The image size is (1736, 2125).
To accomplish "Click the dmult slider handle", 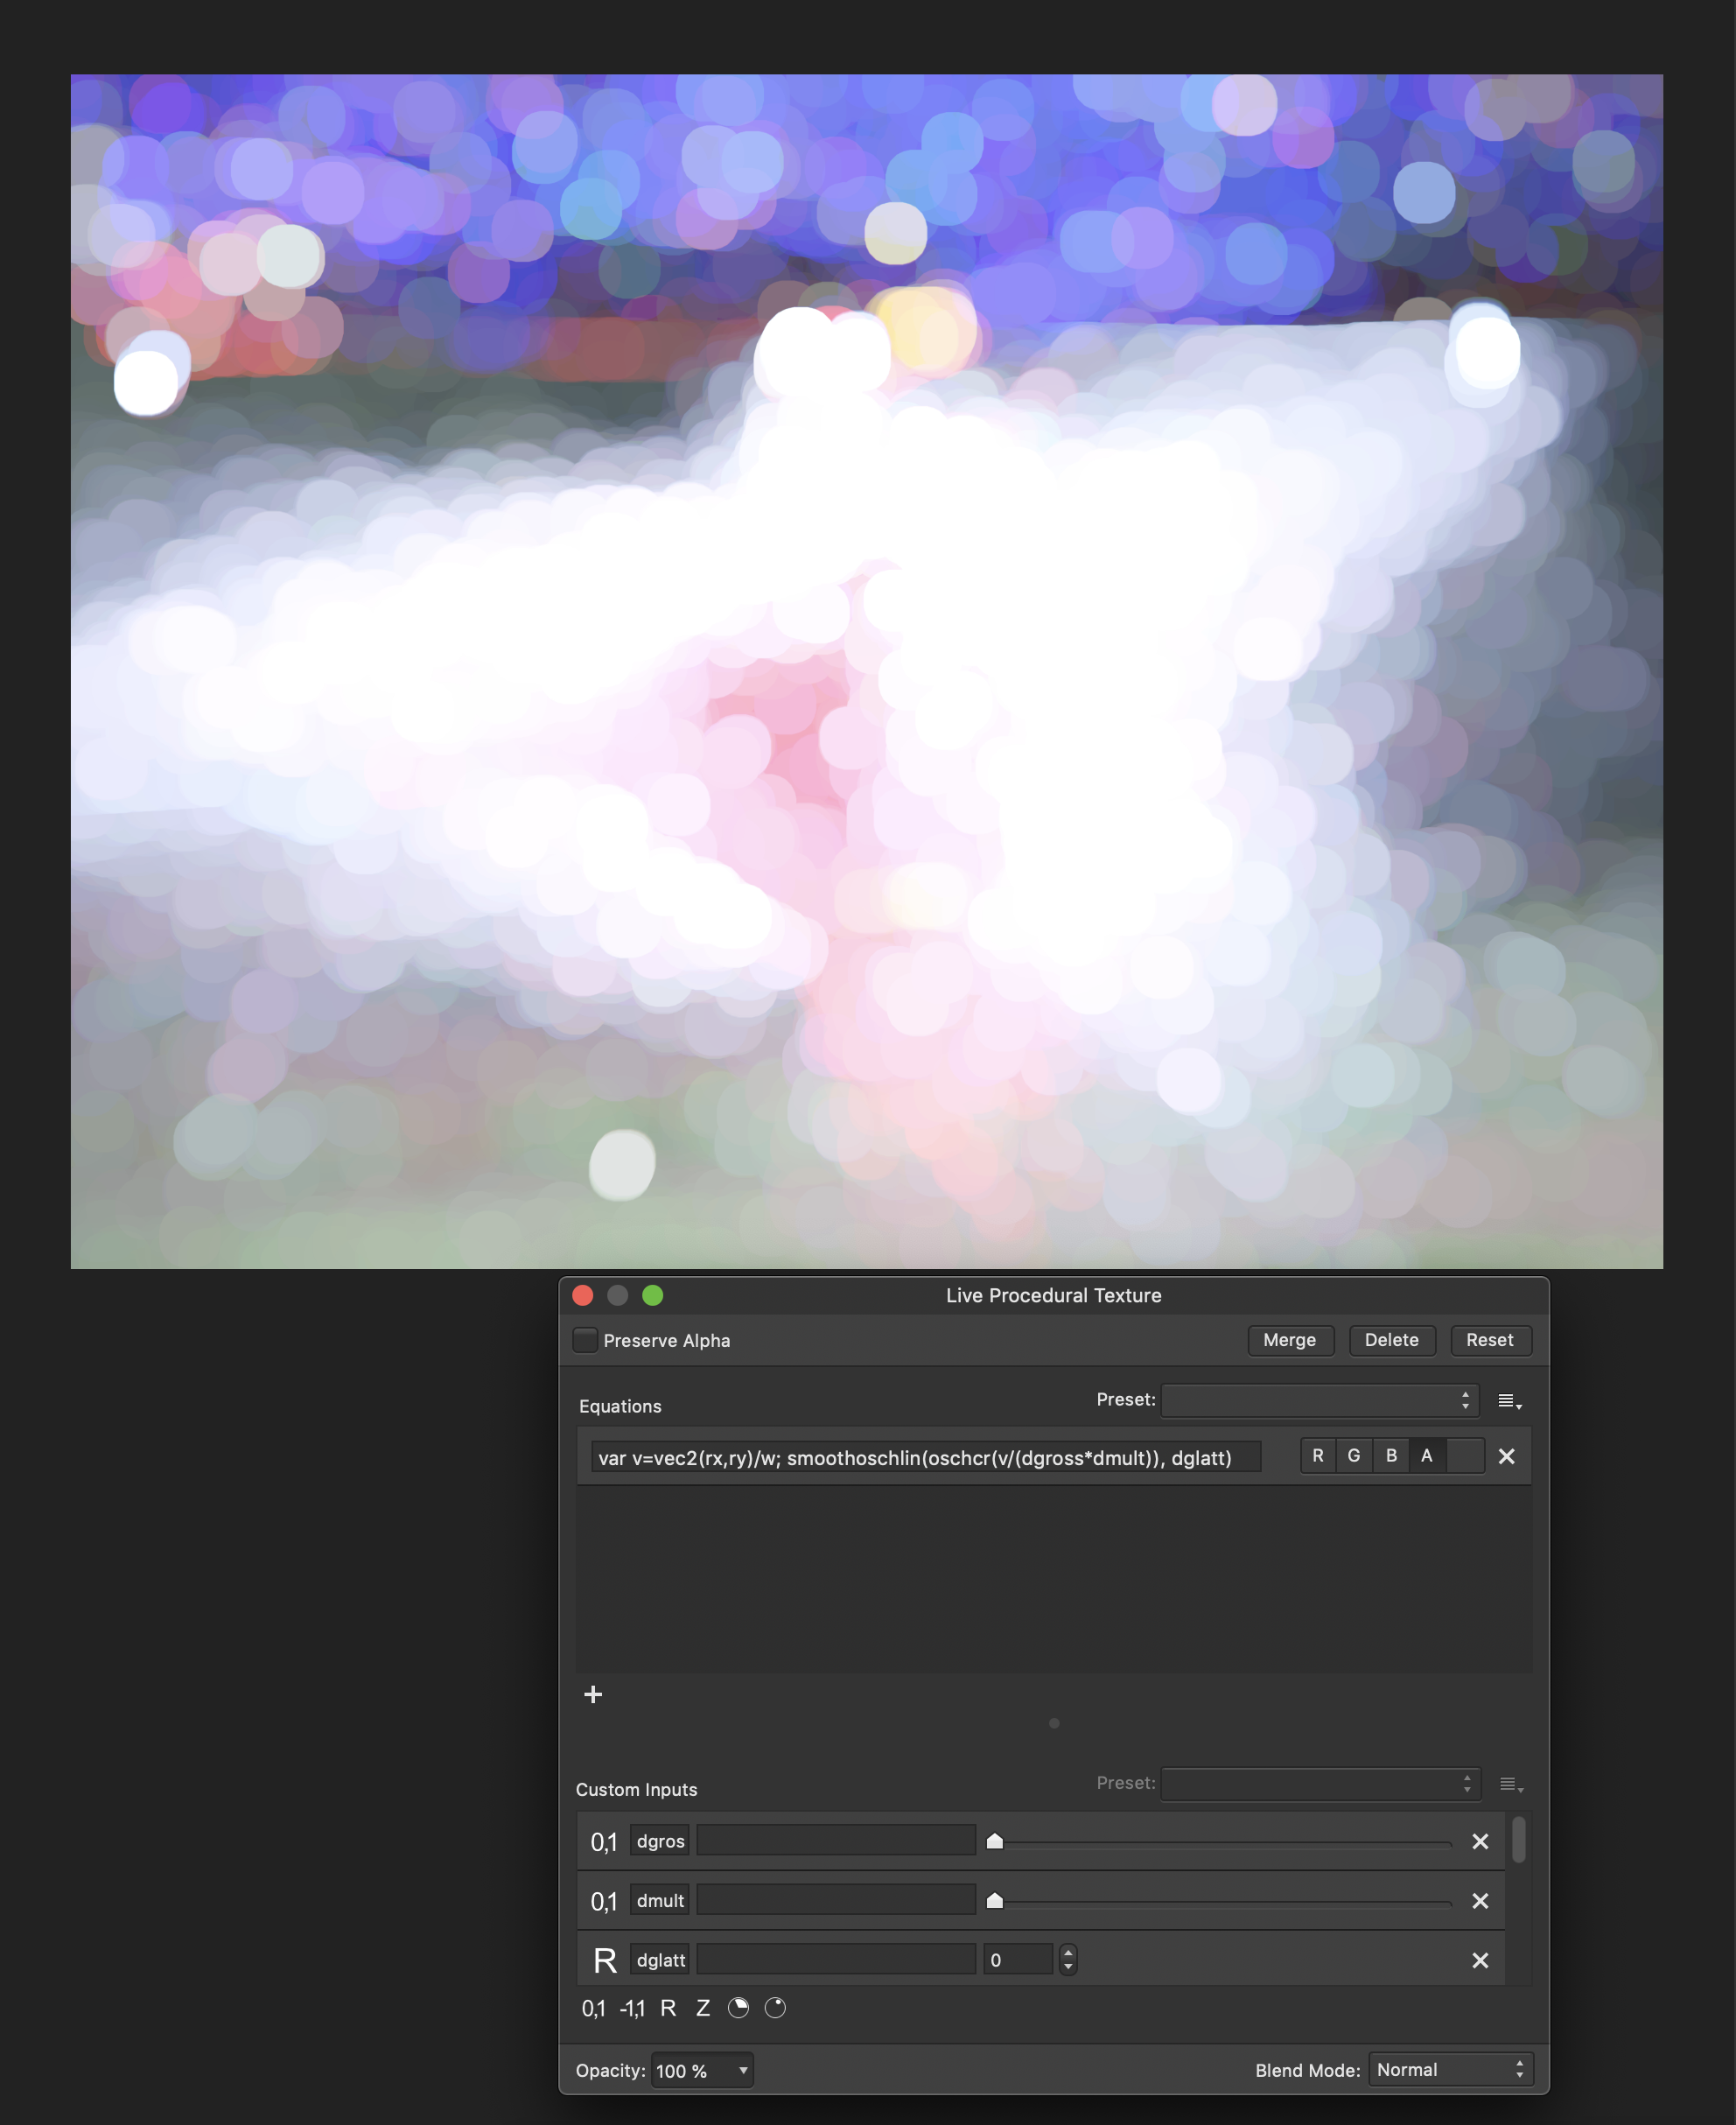I will pos(994,1900).
